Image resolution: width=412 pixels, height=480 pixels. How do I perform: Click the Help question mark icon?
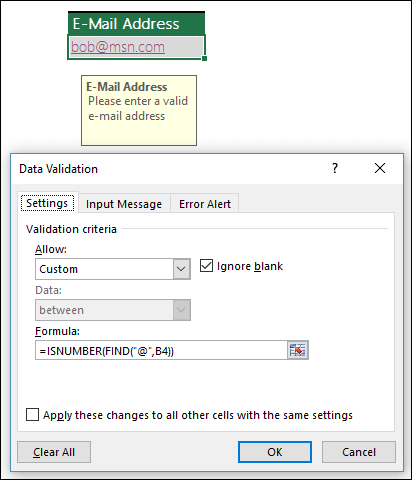click(335, 168)
